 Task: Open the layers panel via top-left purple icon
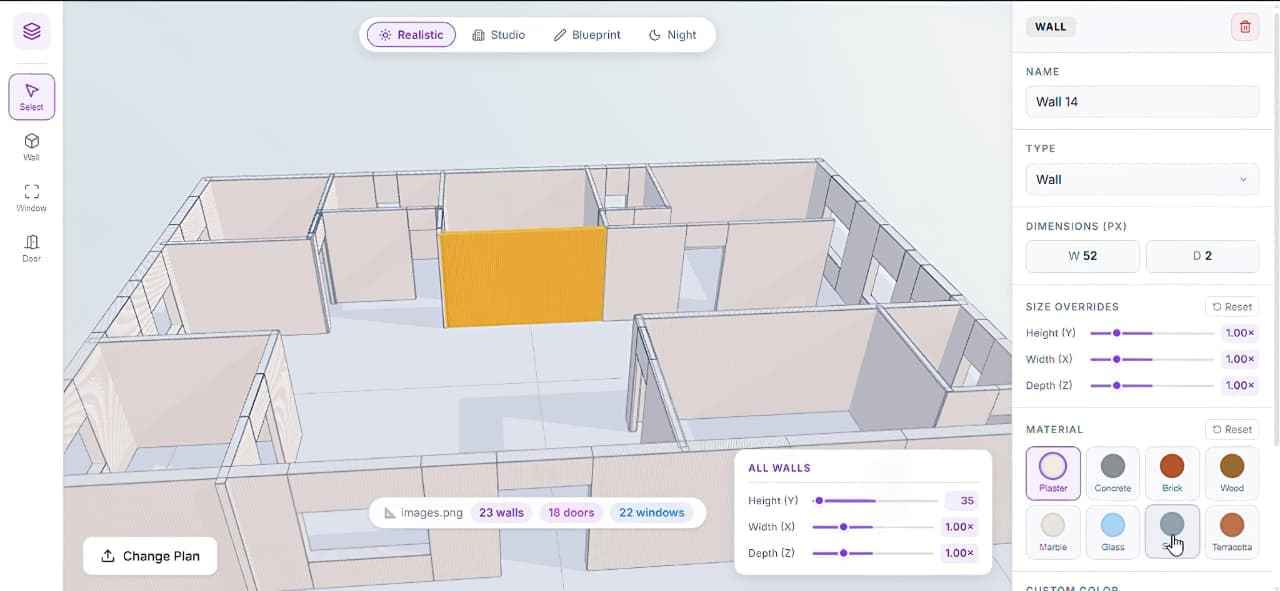pos(31,31)
